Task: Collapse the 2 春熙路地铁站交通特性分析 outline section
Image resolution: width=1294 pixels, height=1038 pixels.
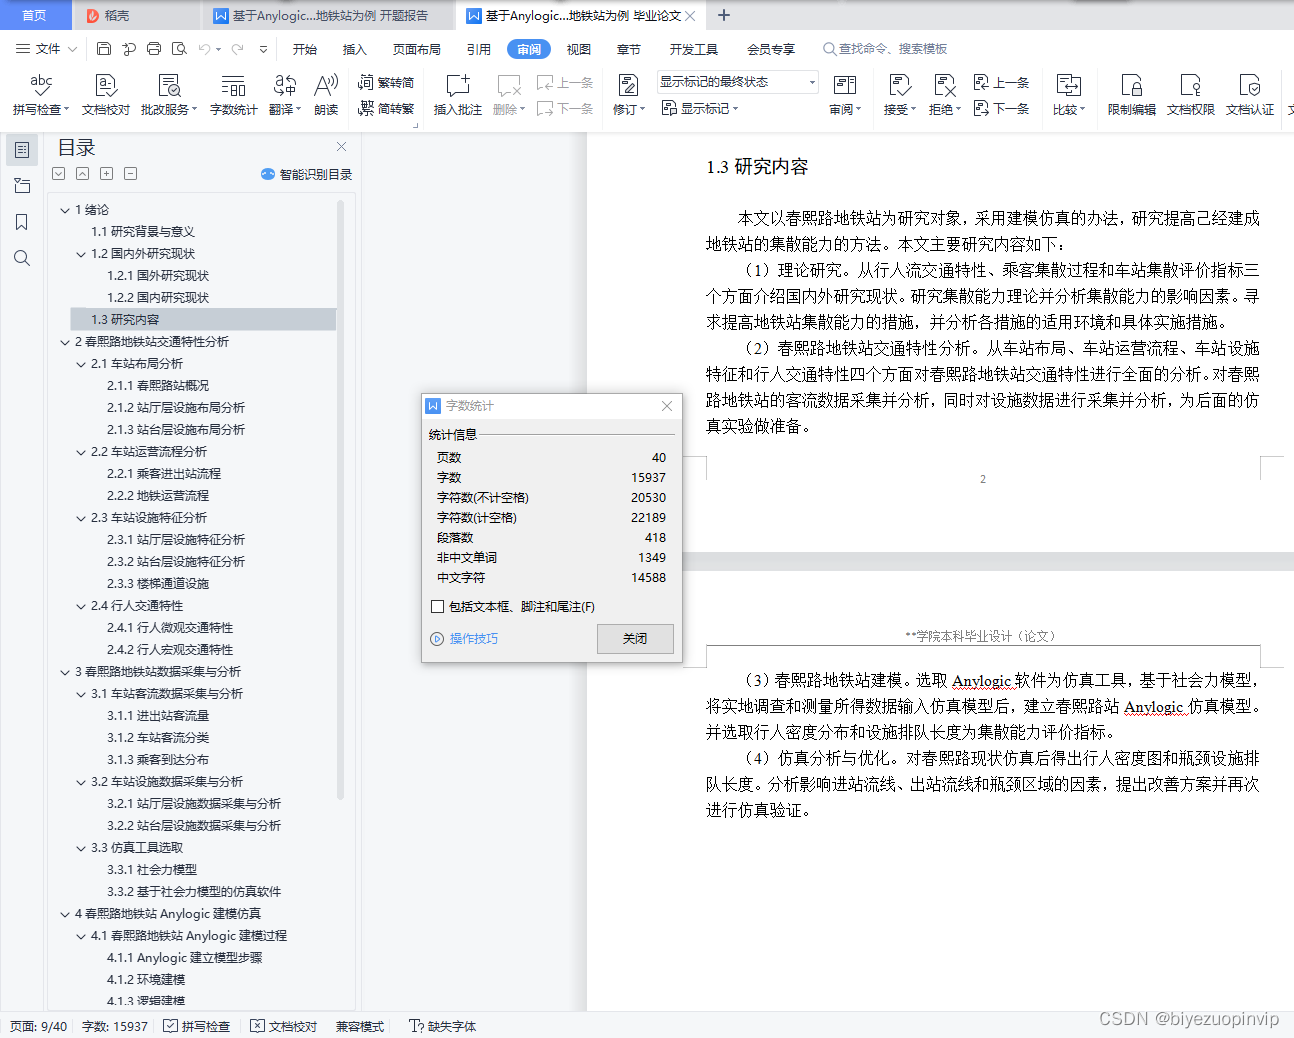Action: [x=66, y=341]
